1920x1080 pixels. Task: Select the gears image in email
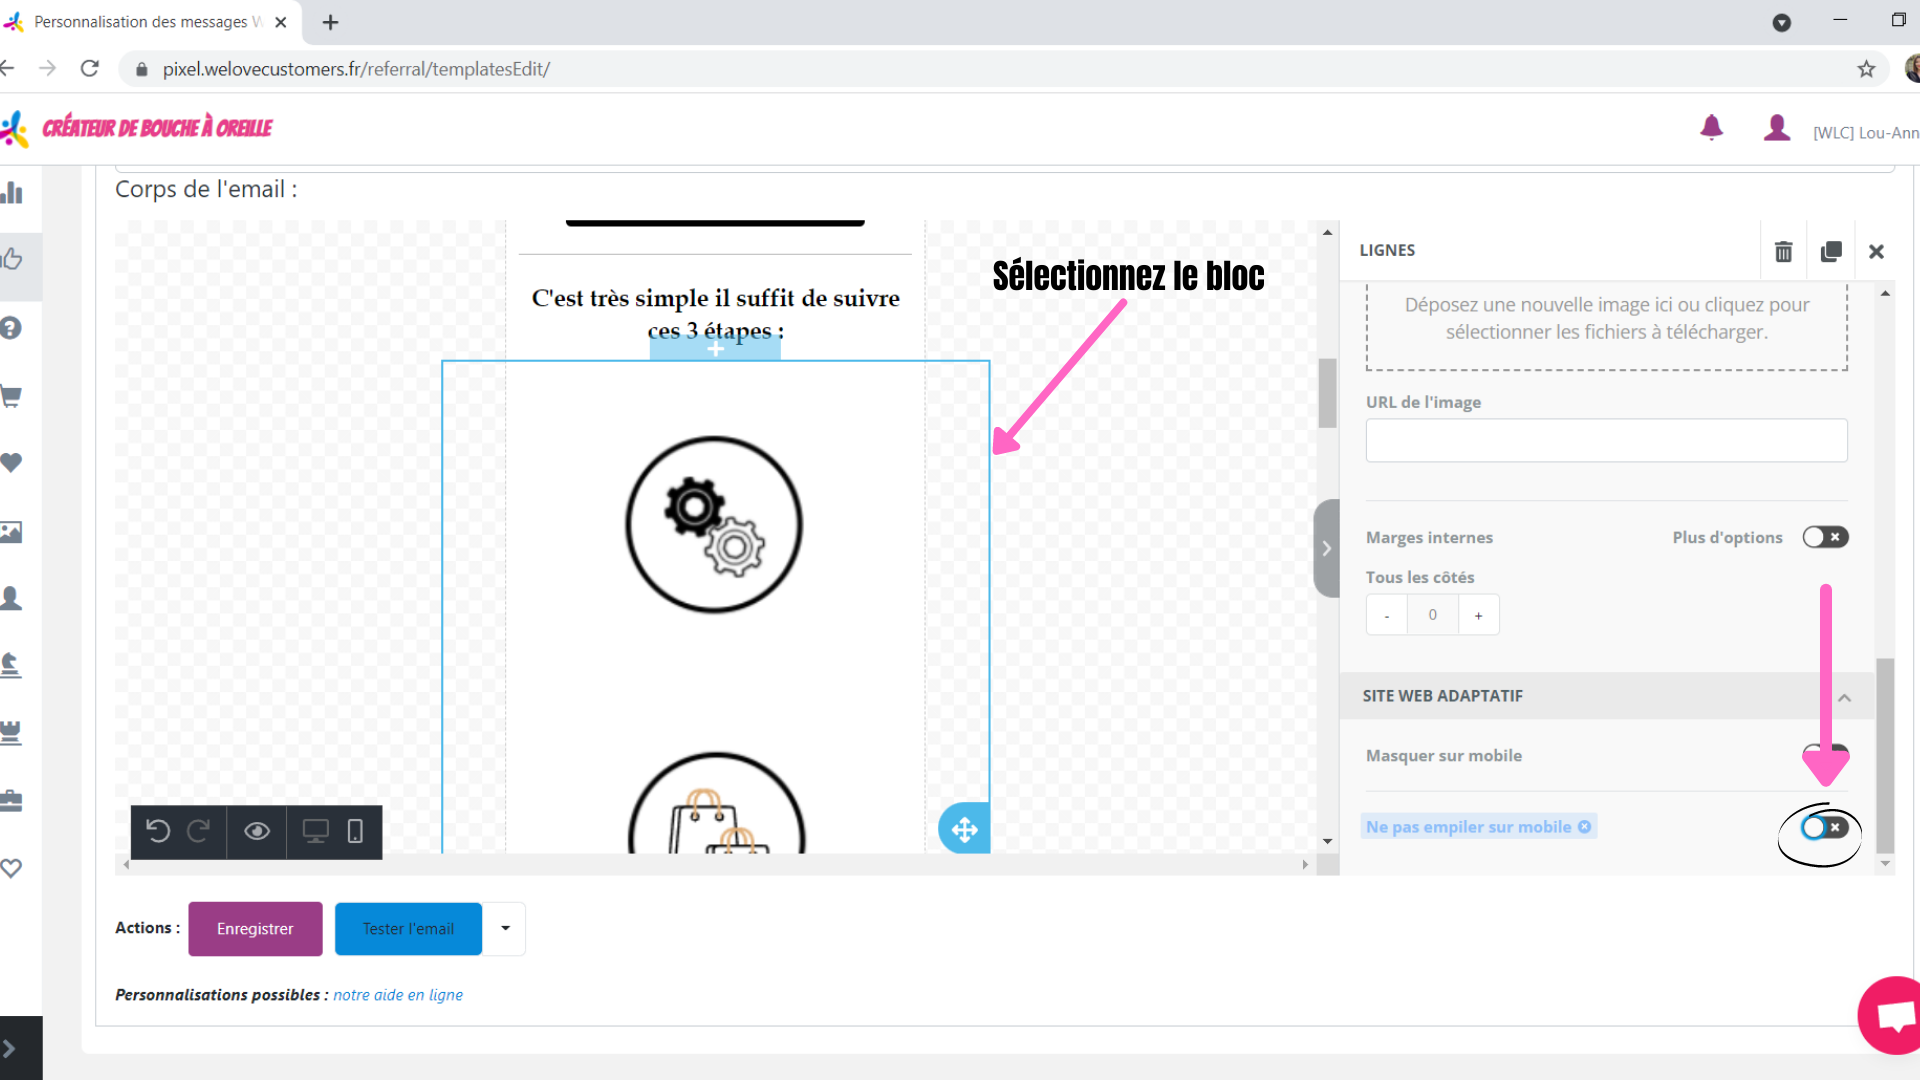[x=714, y=524]
